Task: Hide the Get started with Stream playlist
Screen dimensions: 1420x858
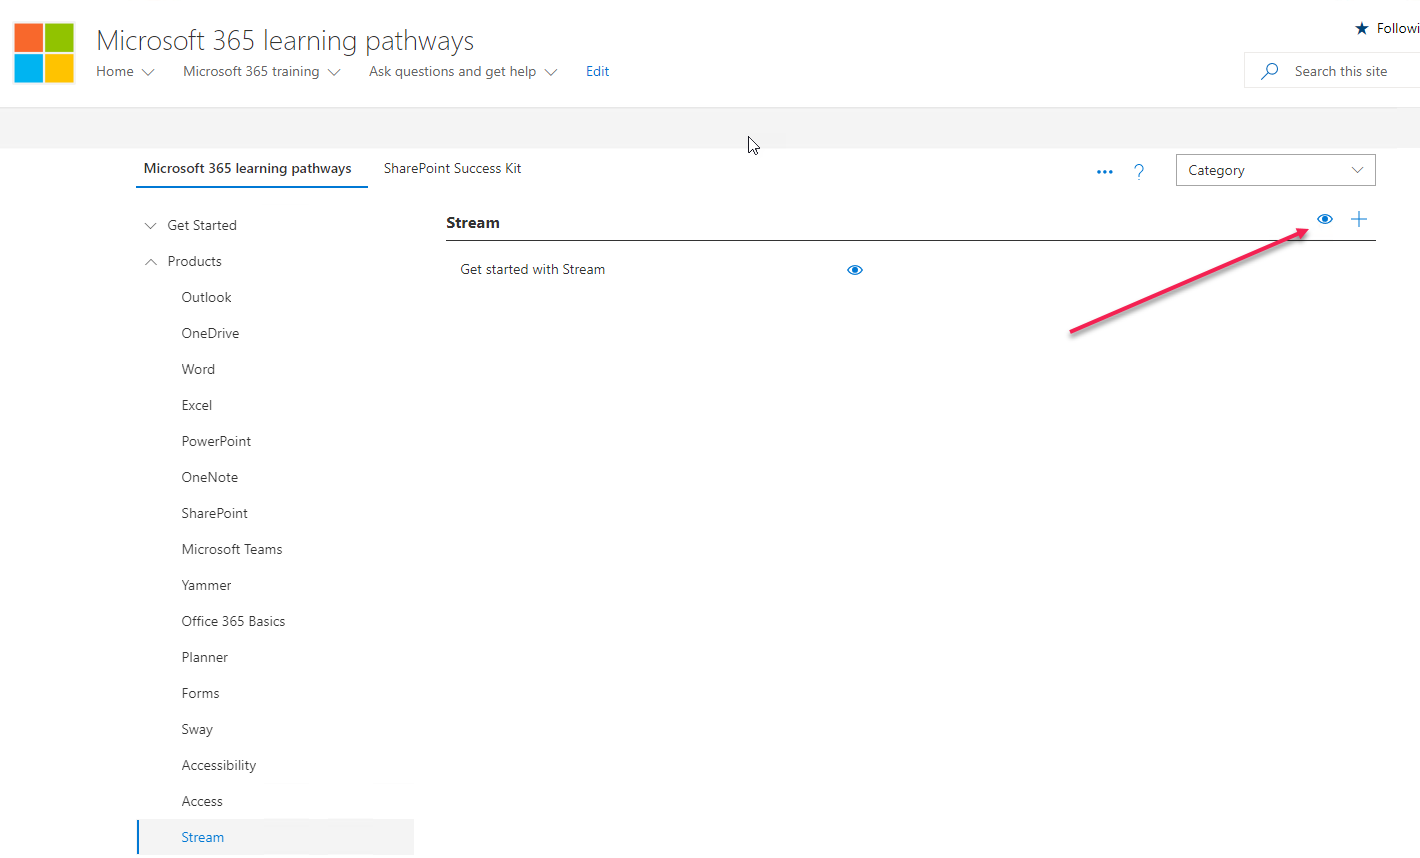Action: [x=854, y=269]
